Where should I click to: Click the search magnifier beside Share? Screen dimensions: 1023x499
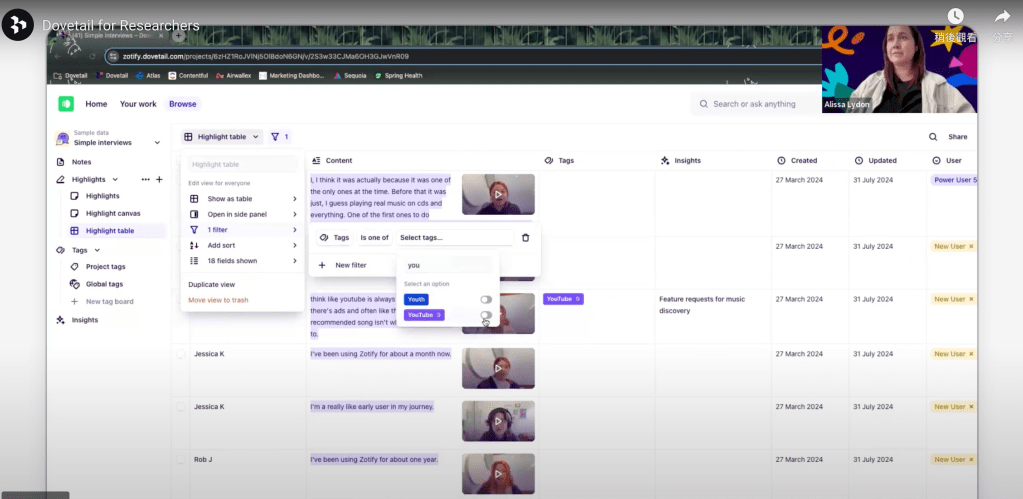click(933, 137)
